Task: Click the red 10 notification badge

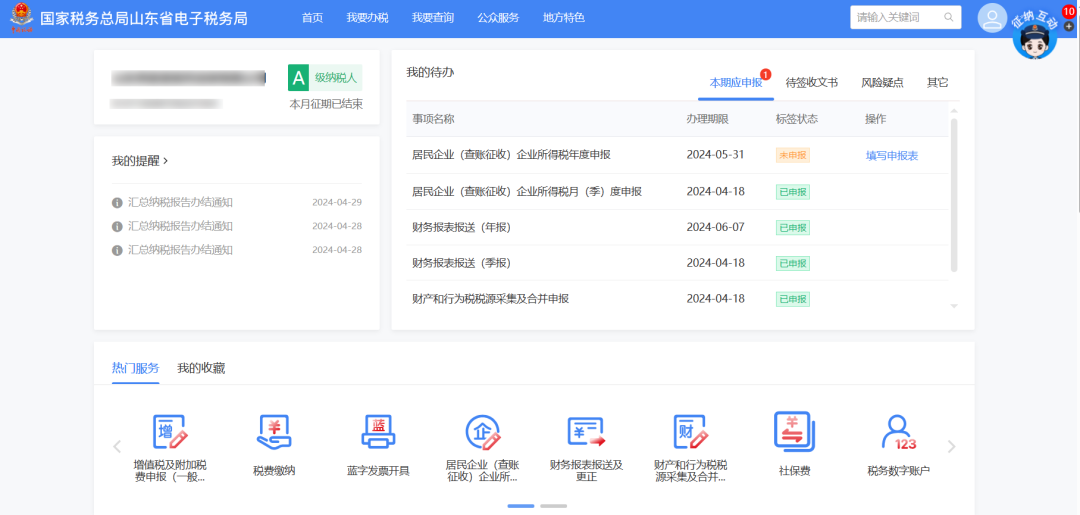Action: point(1068,10)
